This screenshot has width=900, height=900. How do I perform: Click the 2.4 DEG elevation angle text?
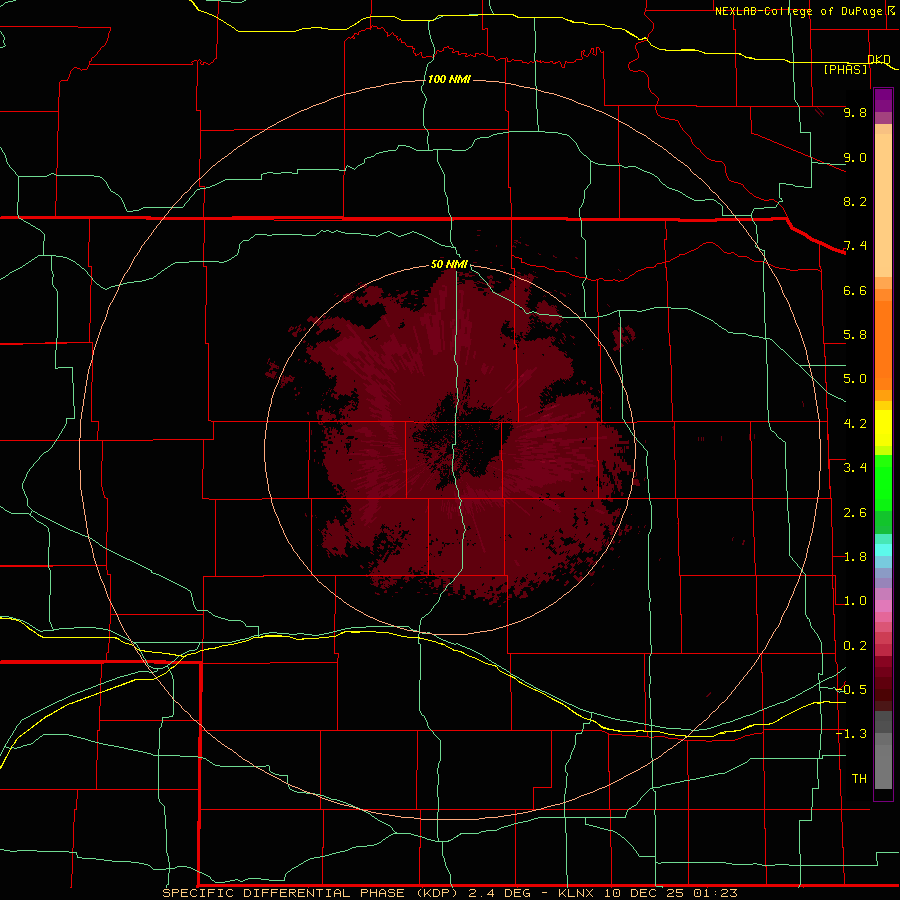click(506, 893)
